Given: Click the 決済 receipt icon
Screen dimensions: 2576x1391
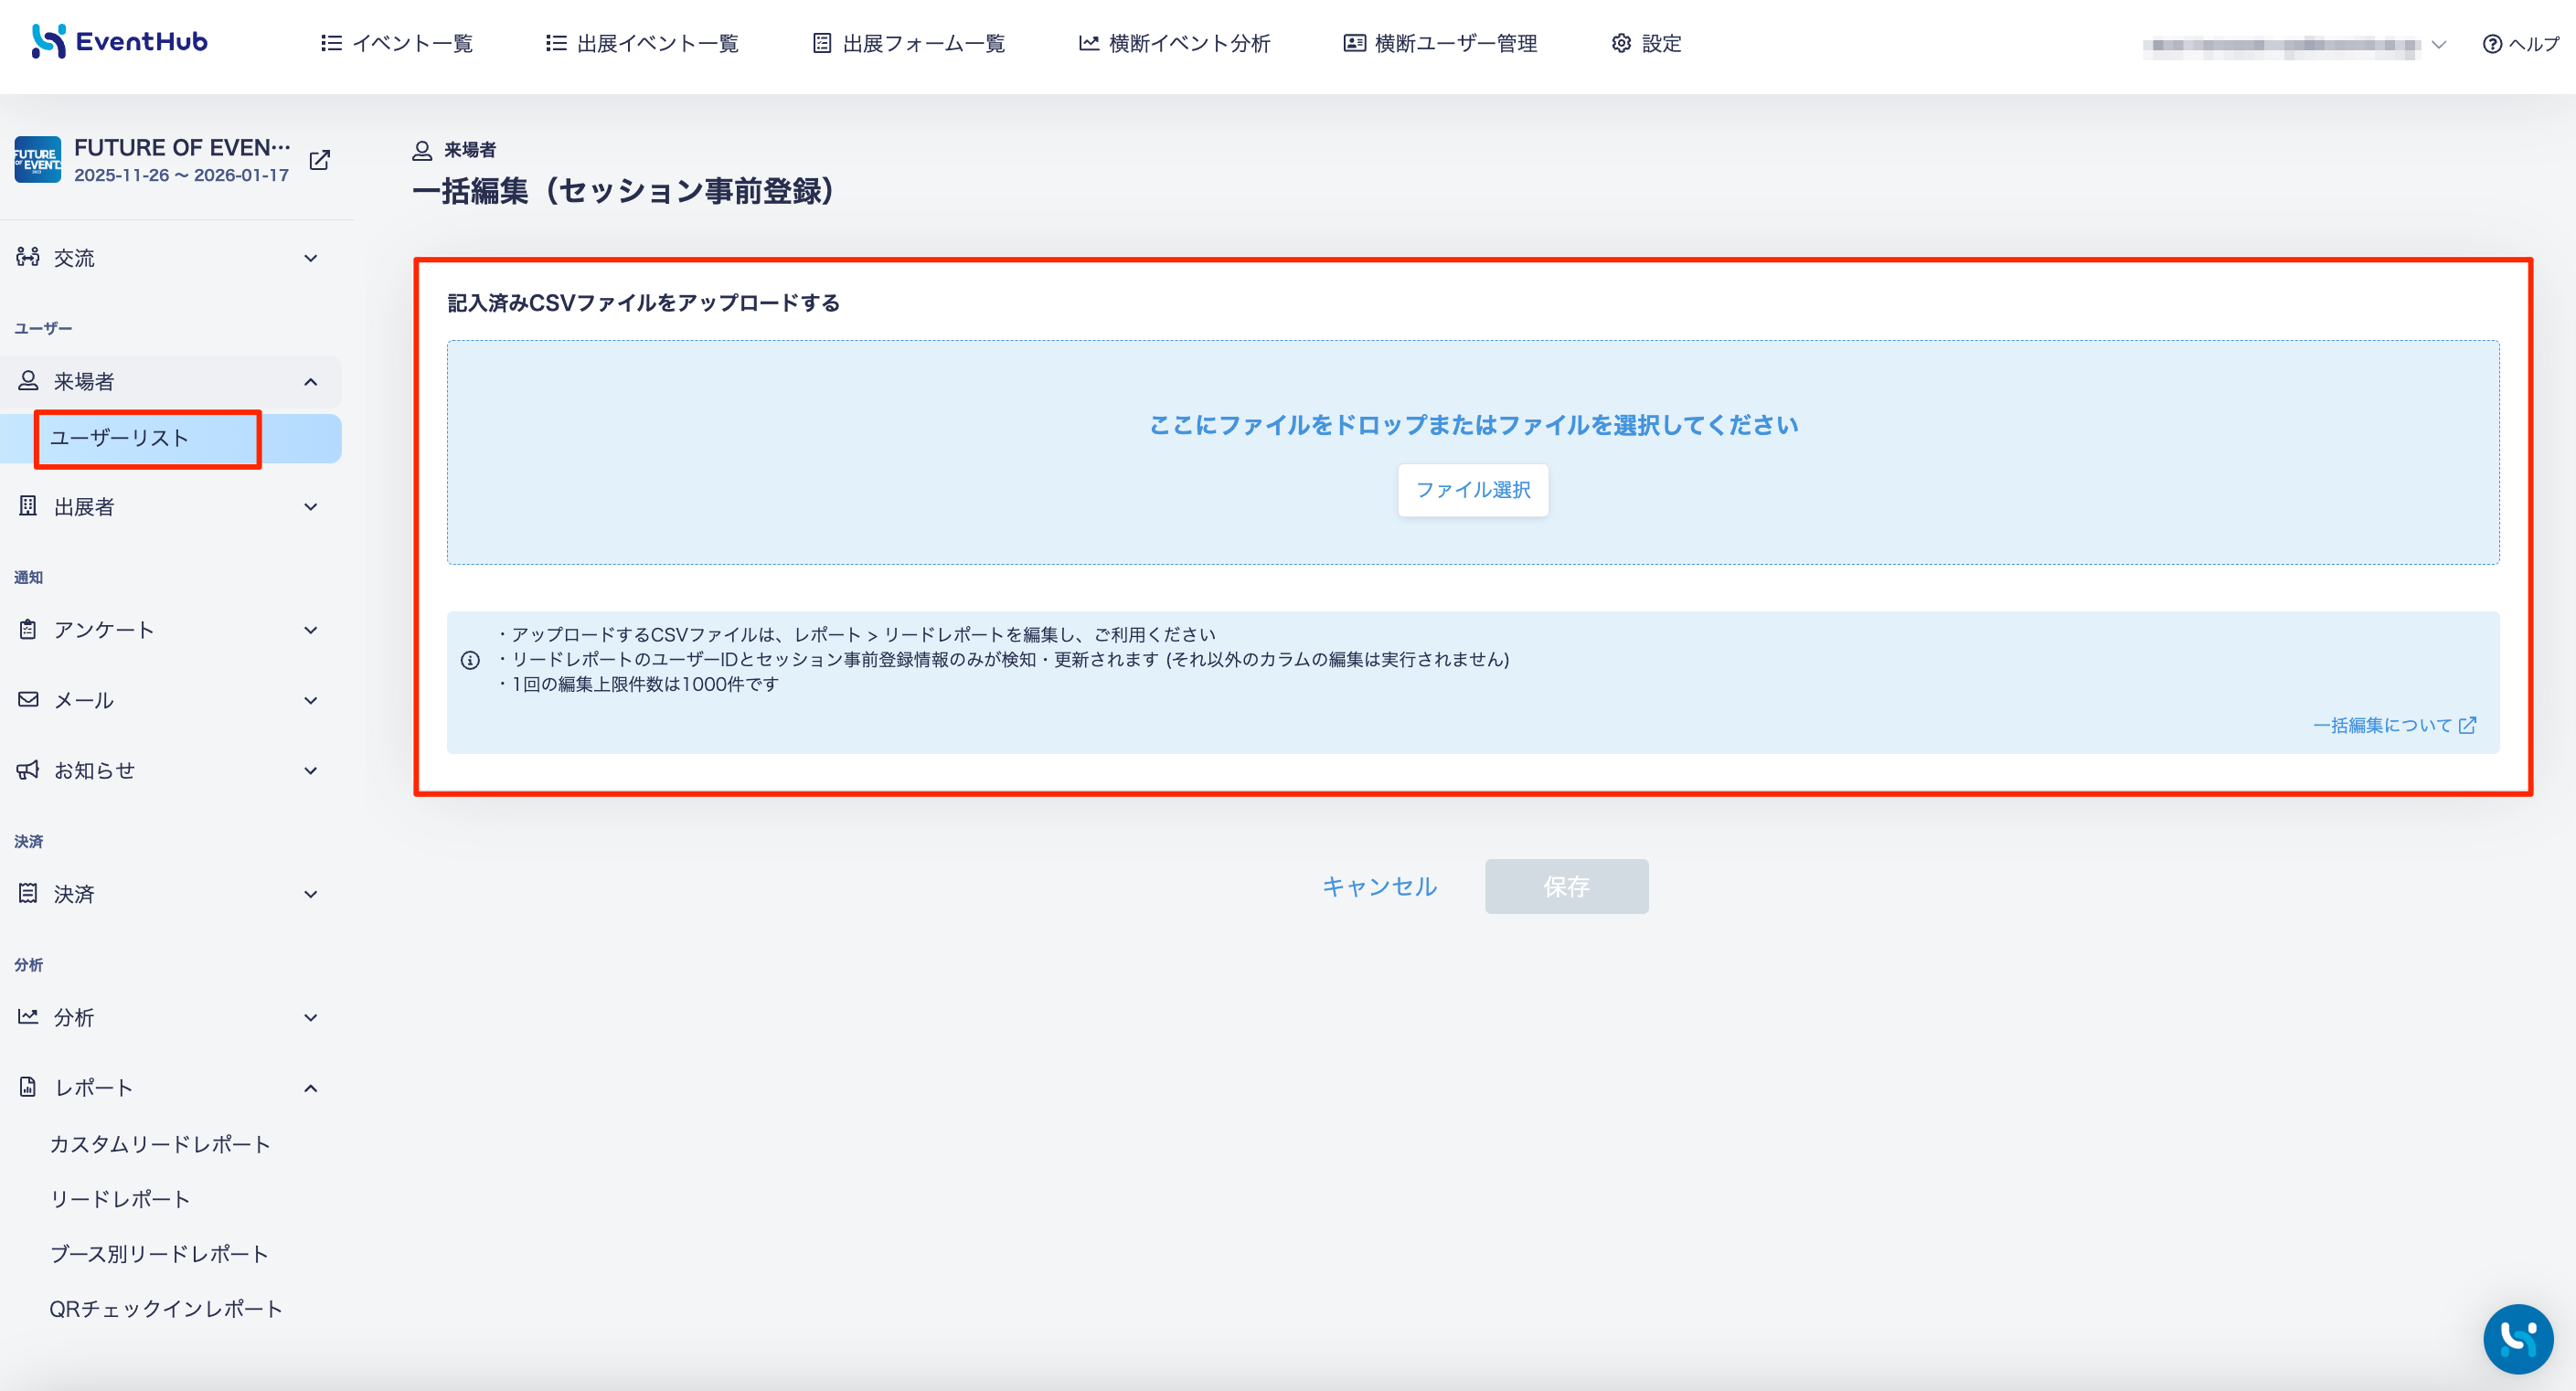Looking at the screenshot, I should pyautogui.click(x=28, y=893).
